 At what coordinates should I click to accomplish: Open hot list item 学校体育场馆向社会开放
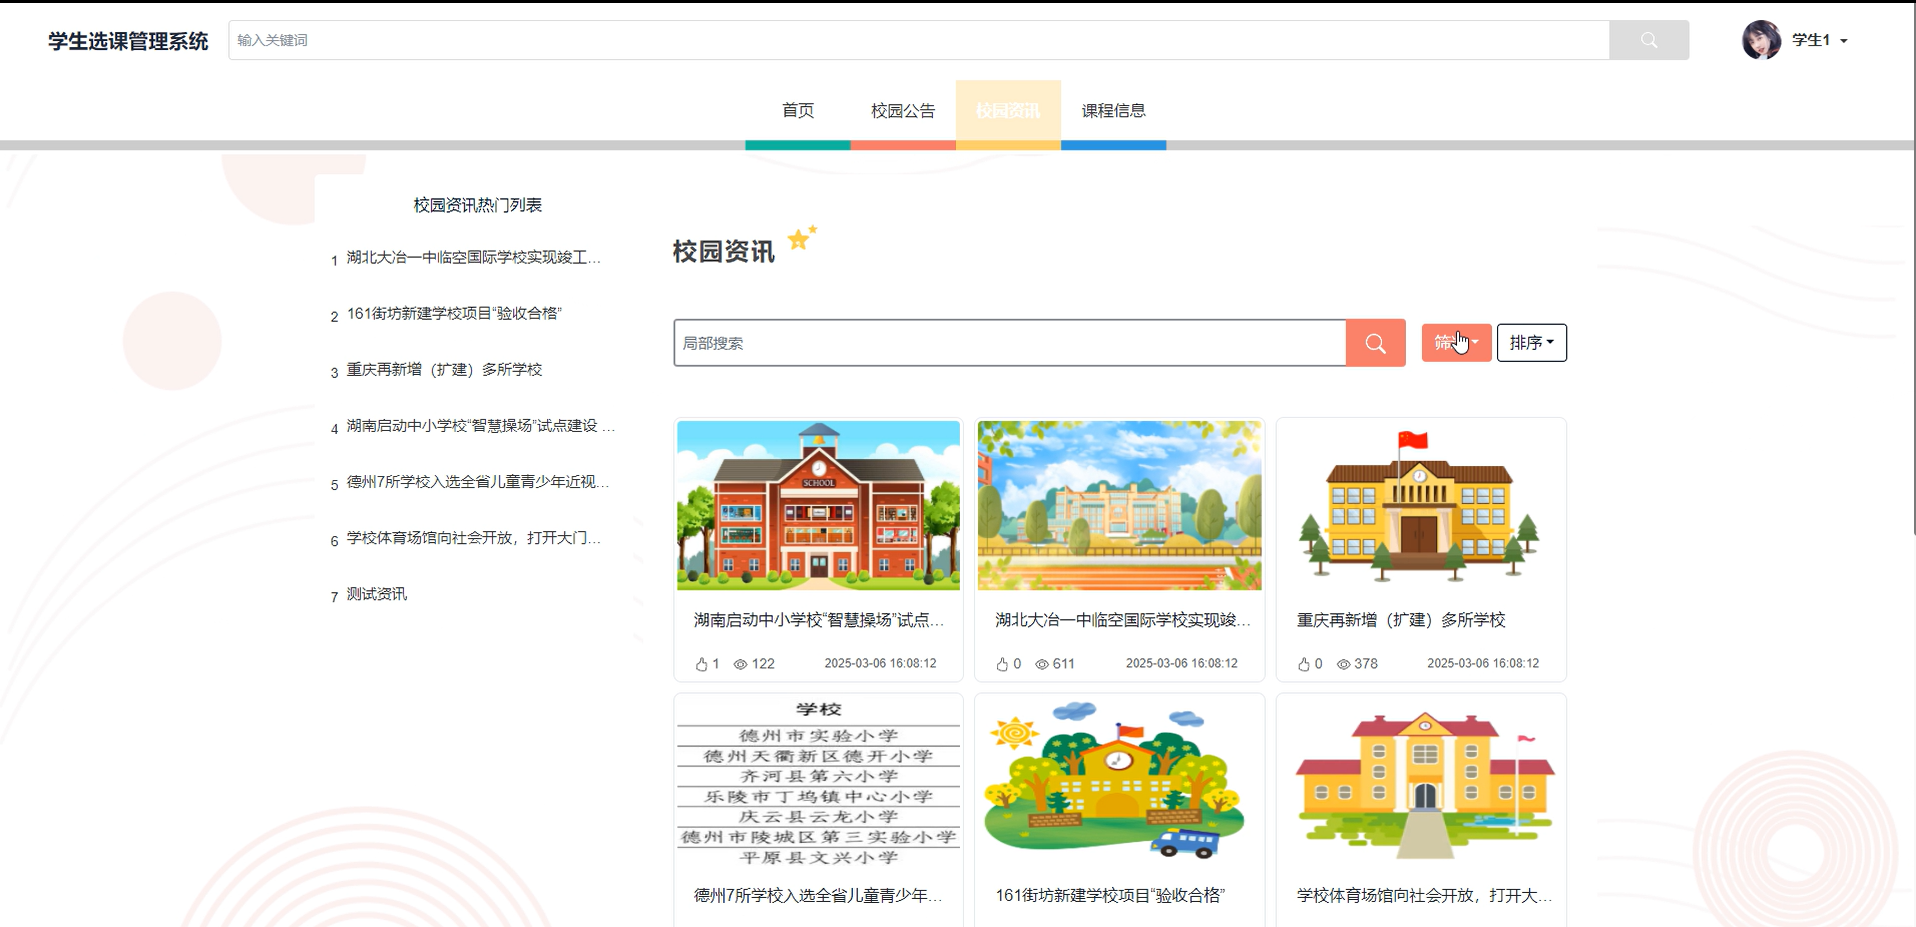pyautogui.click(x=474, y=538)
